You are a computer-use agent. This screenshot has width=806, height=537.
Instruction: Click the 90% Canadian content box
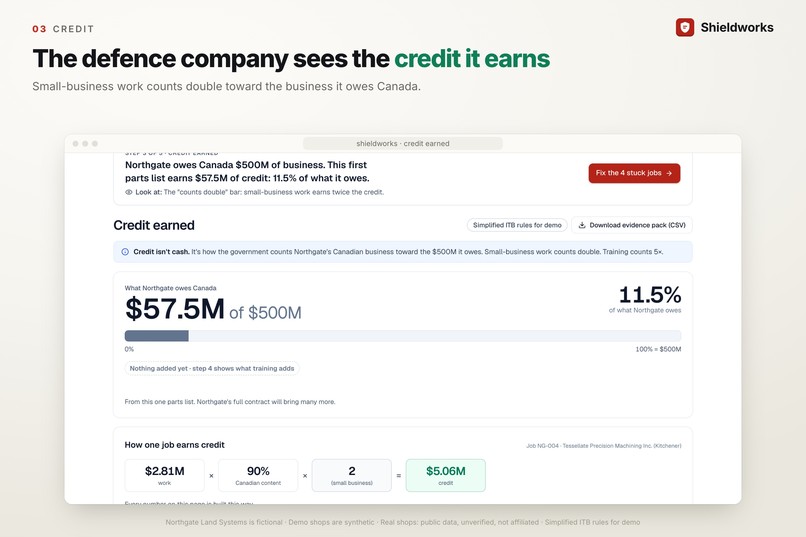(258, 475)
